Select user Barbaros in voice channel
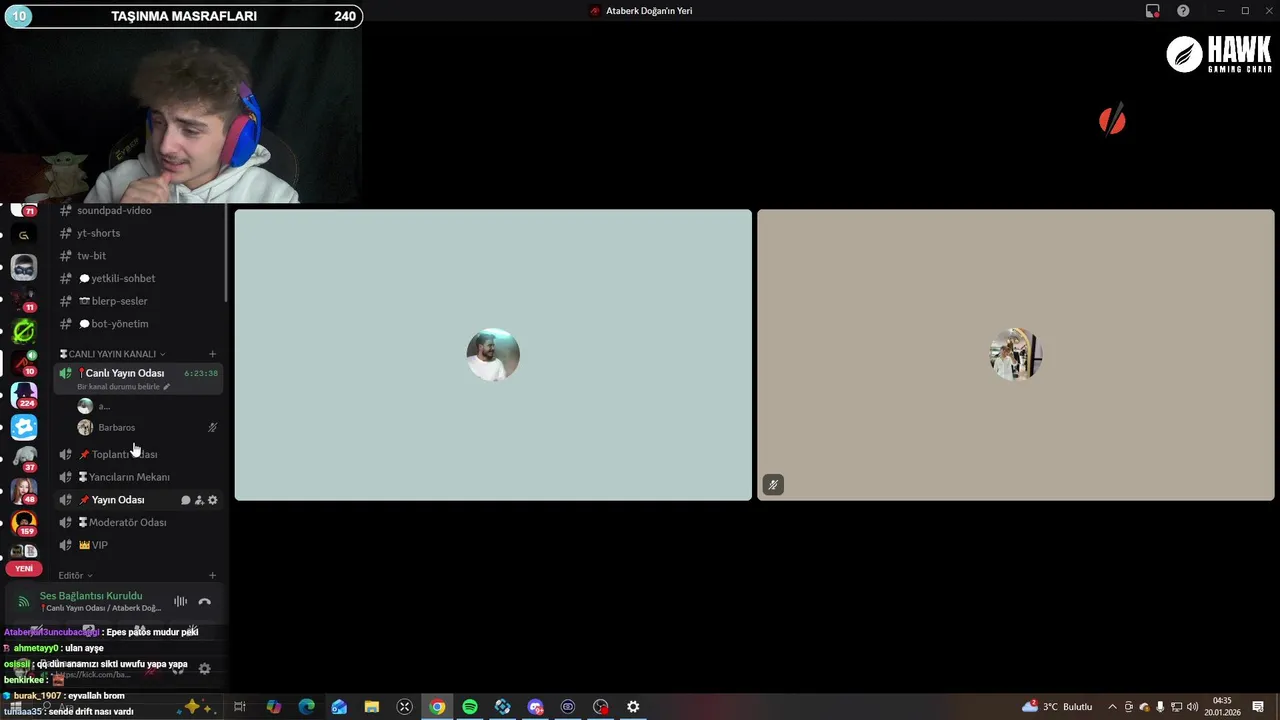This screenshot has width=1280, height=720. 117,428
